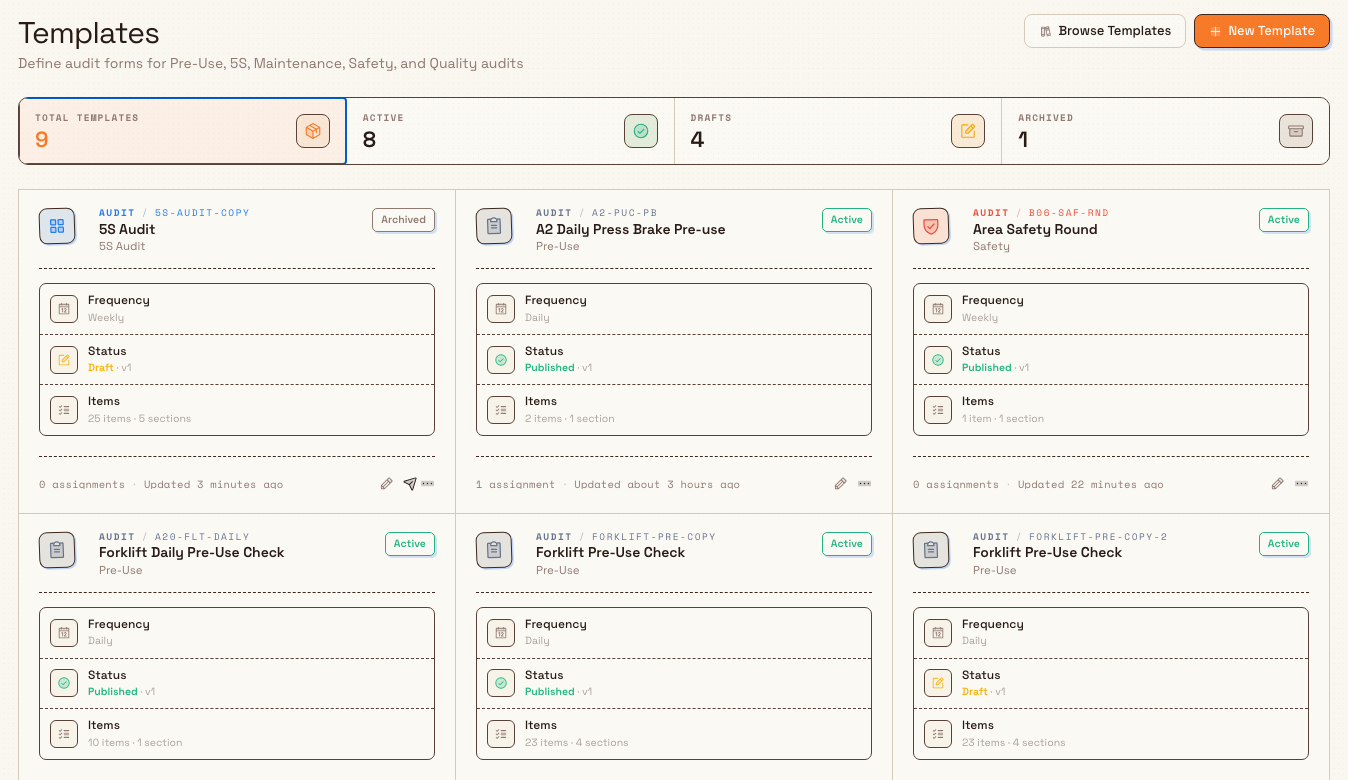Image resolution: width=1348 pixels, height=780 pixels.
Task: Click Active badge on Forklift Daily Pre-Use Check
Action: pos(410,544)
